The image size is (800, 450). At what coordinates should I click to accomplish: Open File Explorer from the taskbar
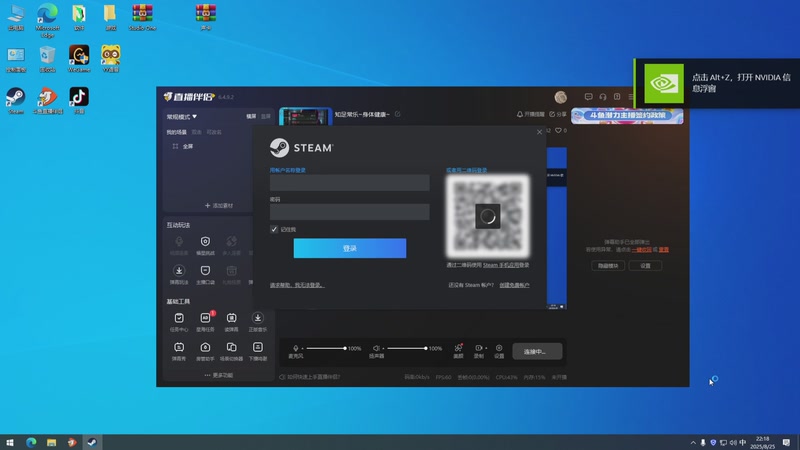(x=51, y=442)
